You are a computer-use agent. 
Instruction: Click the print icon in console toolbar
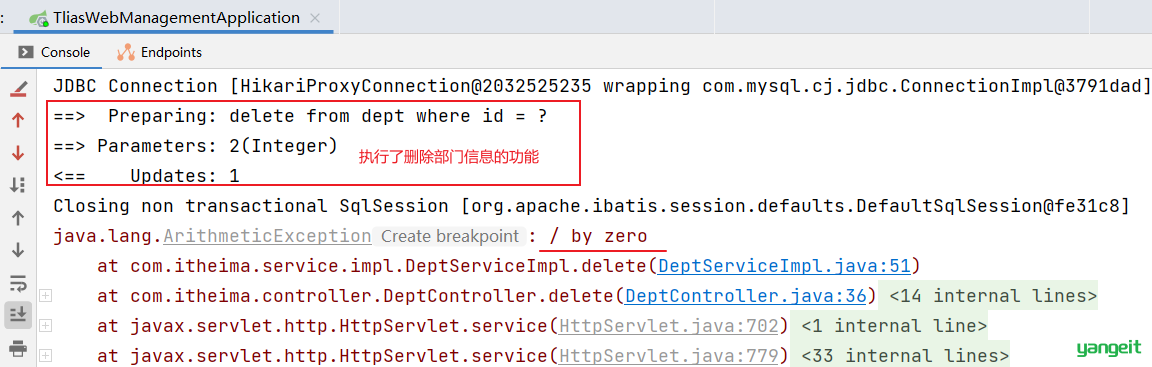pyautogui.click(x=18, y=346)
